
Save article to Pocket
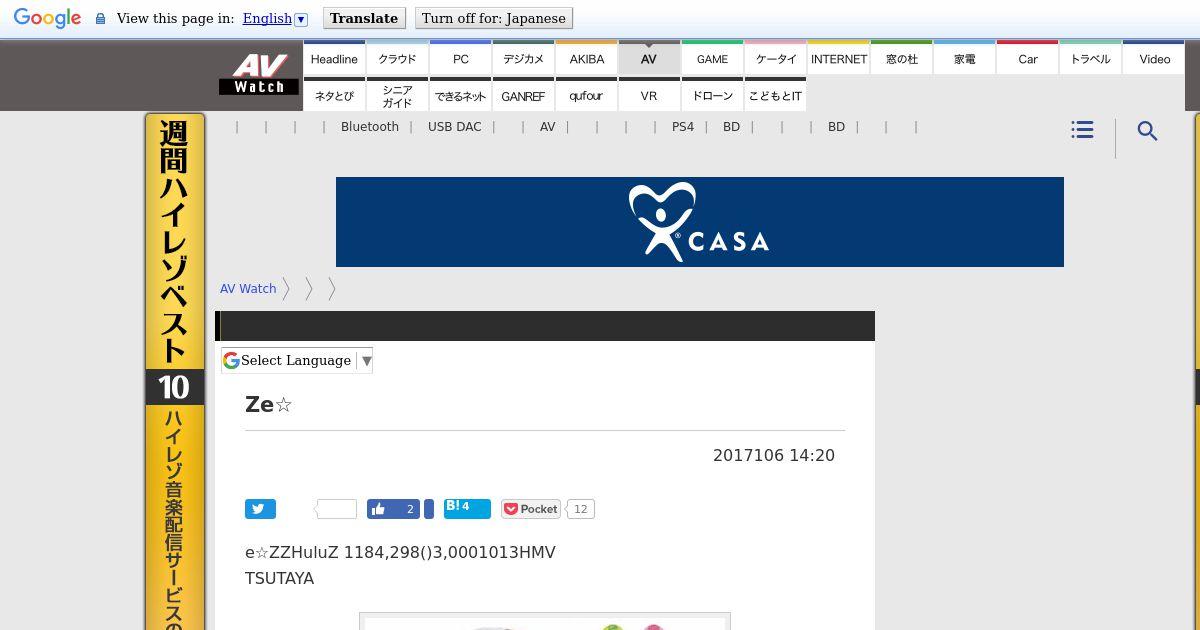pos(530,509)
